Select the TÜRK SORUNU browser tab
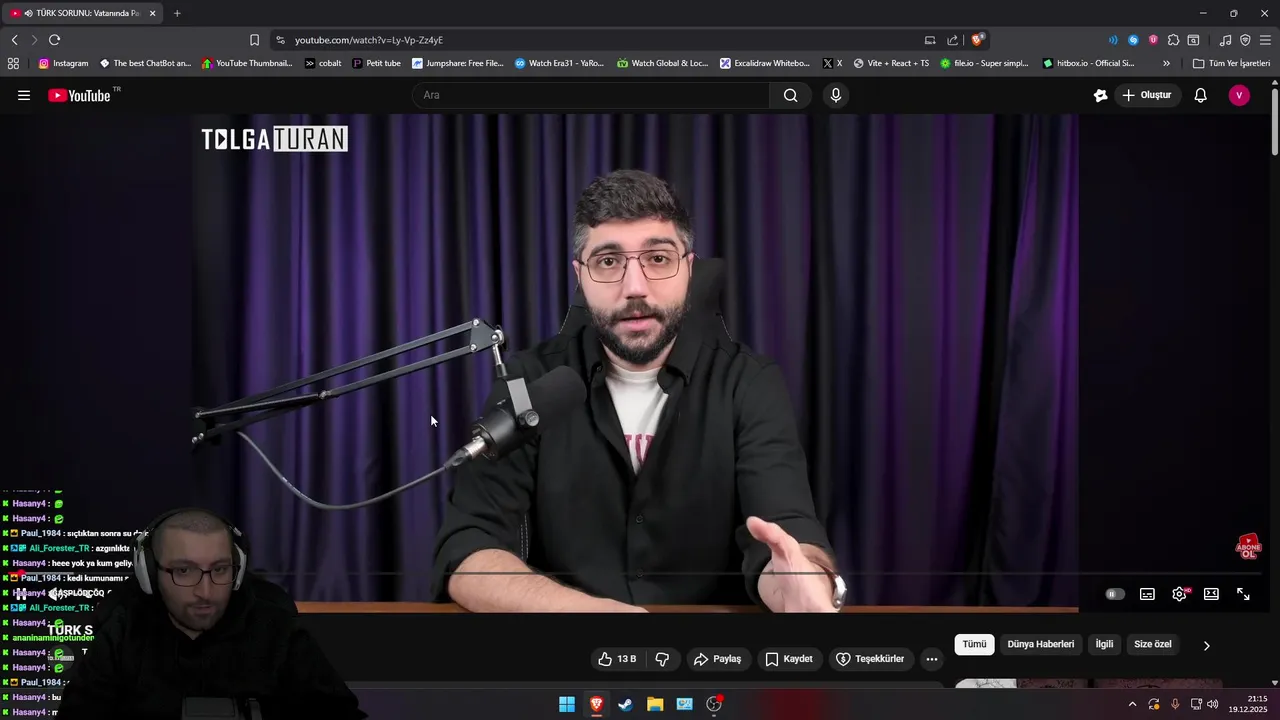The image size is (1280, 720). pos(80,13)
